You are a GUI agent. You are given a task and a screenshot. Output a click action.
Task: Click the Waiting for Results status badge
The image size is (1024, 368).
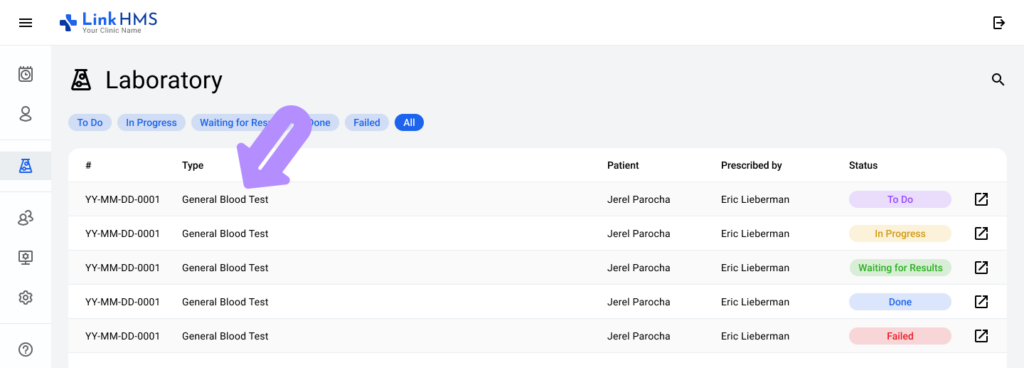[900, 268]
